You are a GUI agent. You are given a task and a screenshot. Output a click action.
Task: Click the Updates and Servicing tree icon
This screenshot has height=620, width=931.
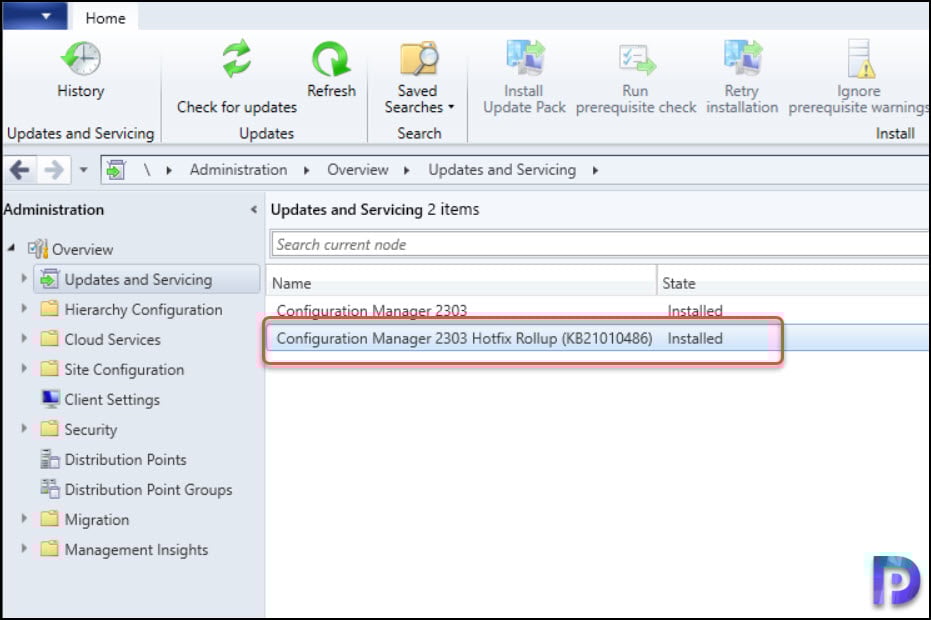coord(49,279)
